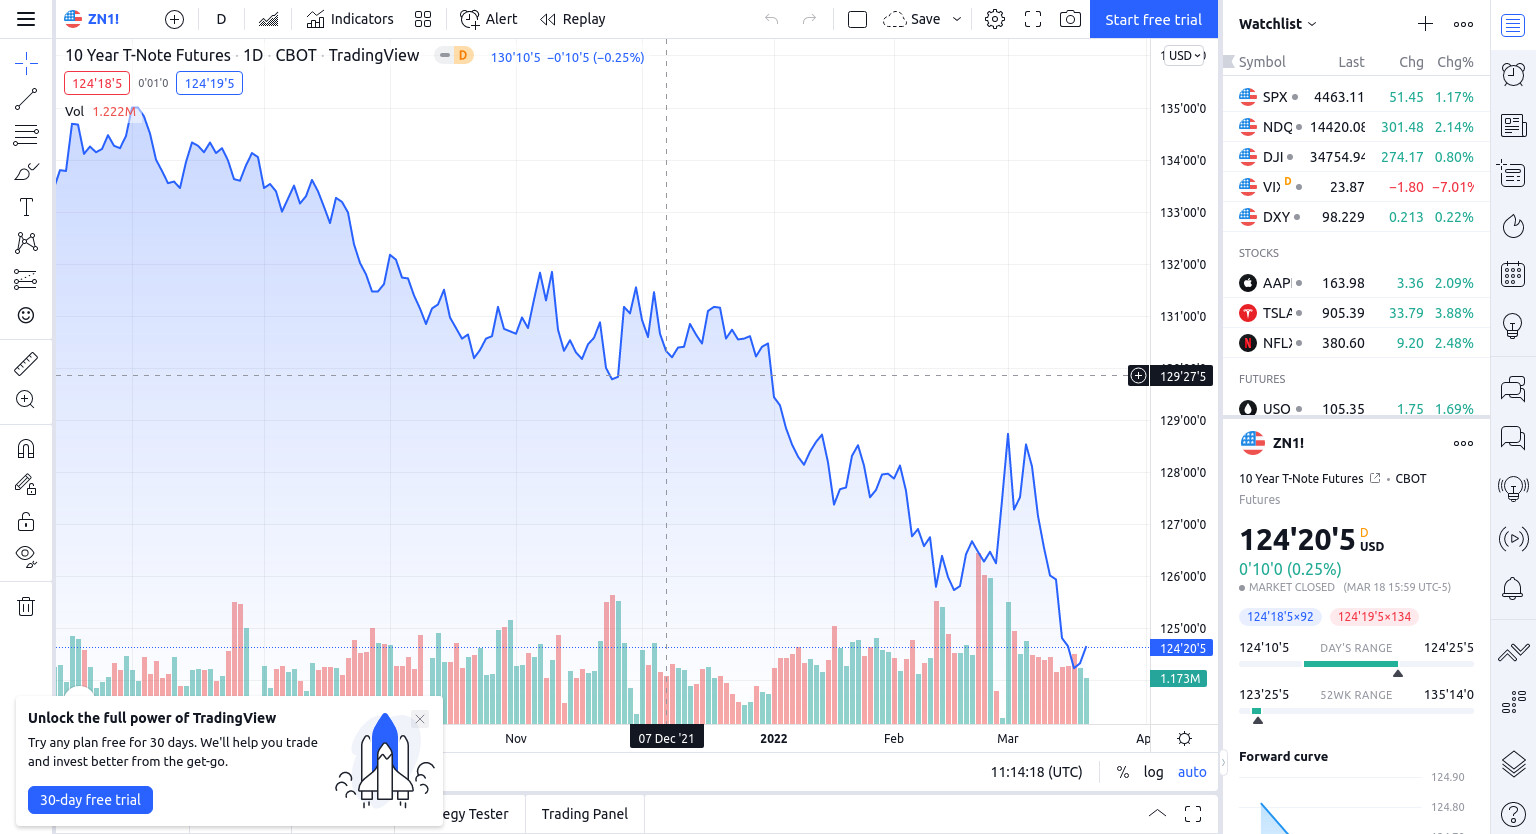1536x834 pixels.
Task: Activate the zoom in tool
Action: click(x=26, y=399)
